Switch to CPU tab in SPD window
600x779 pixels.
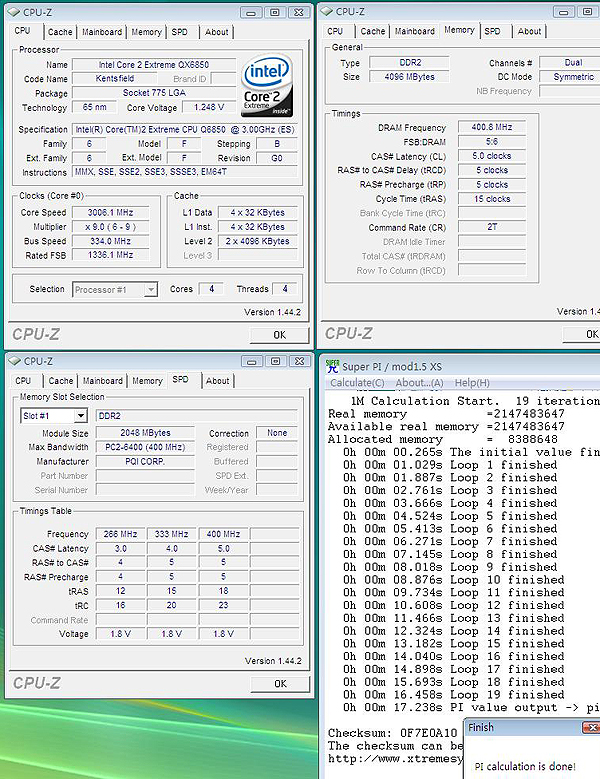click(23, 381)
